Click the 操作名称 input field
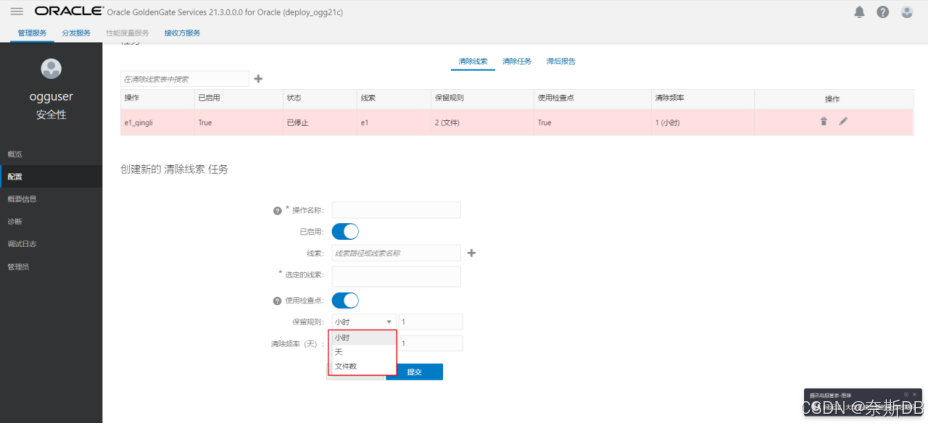The height and width of the screenshot is (424, 928). (x=396, y=210)
